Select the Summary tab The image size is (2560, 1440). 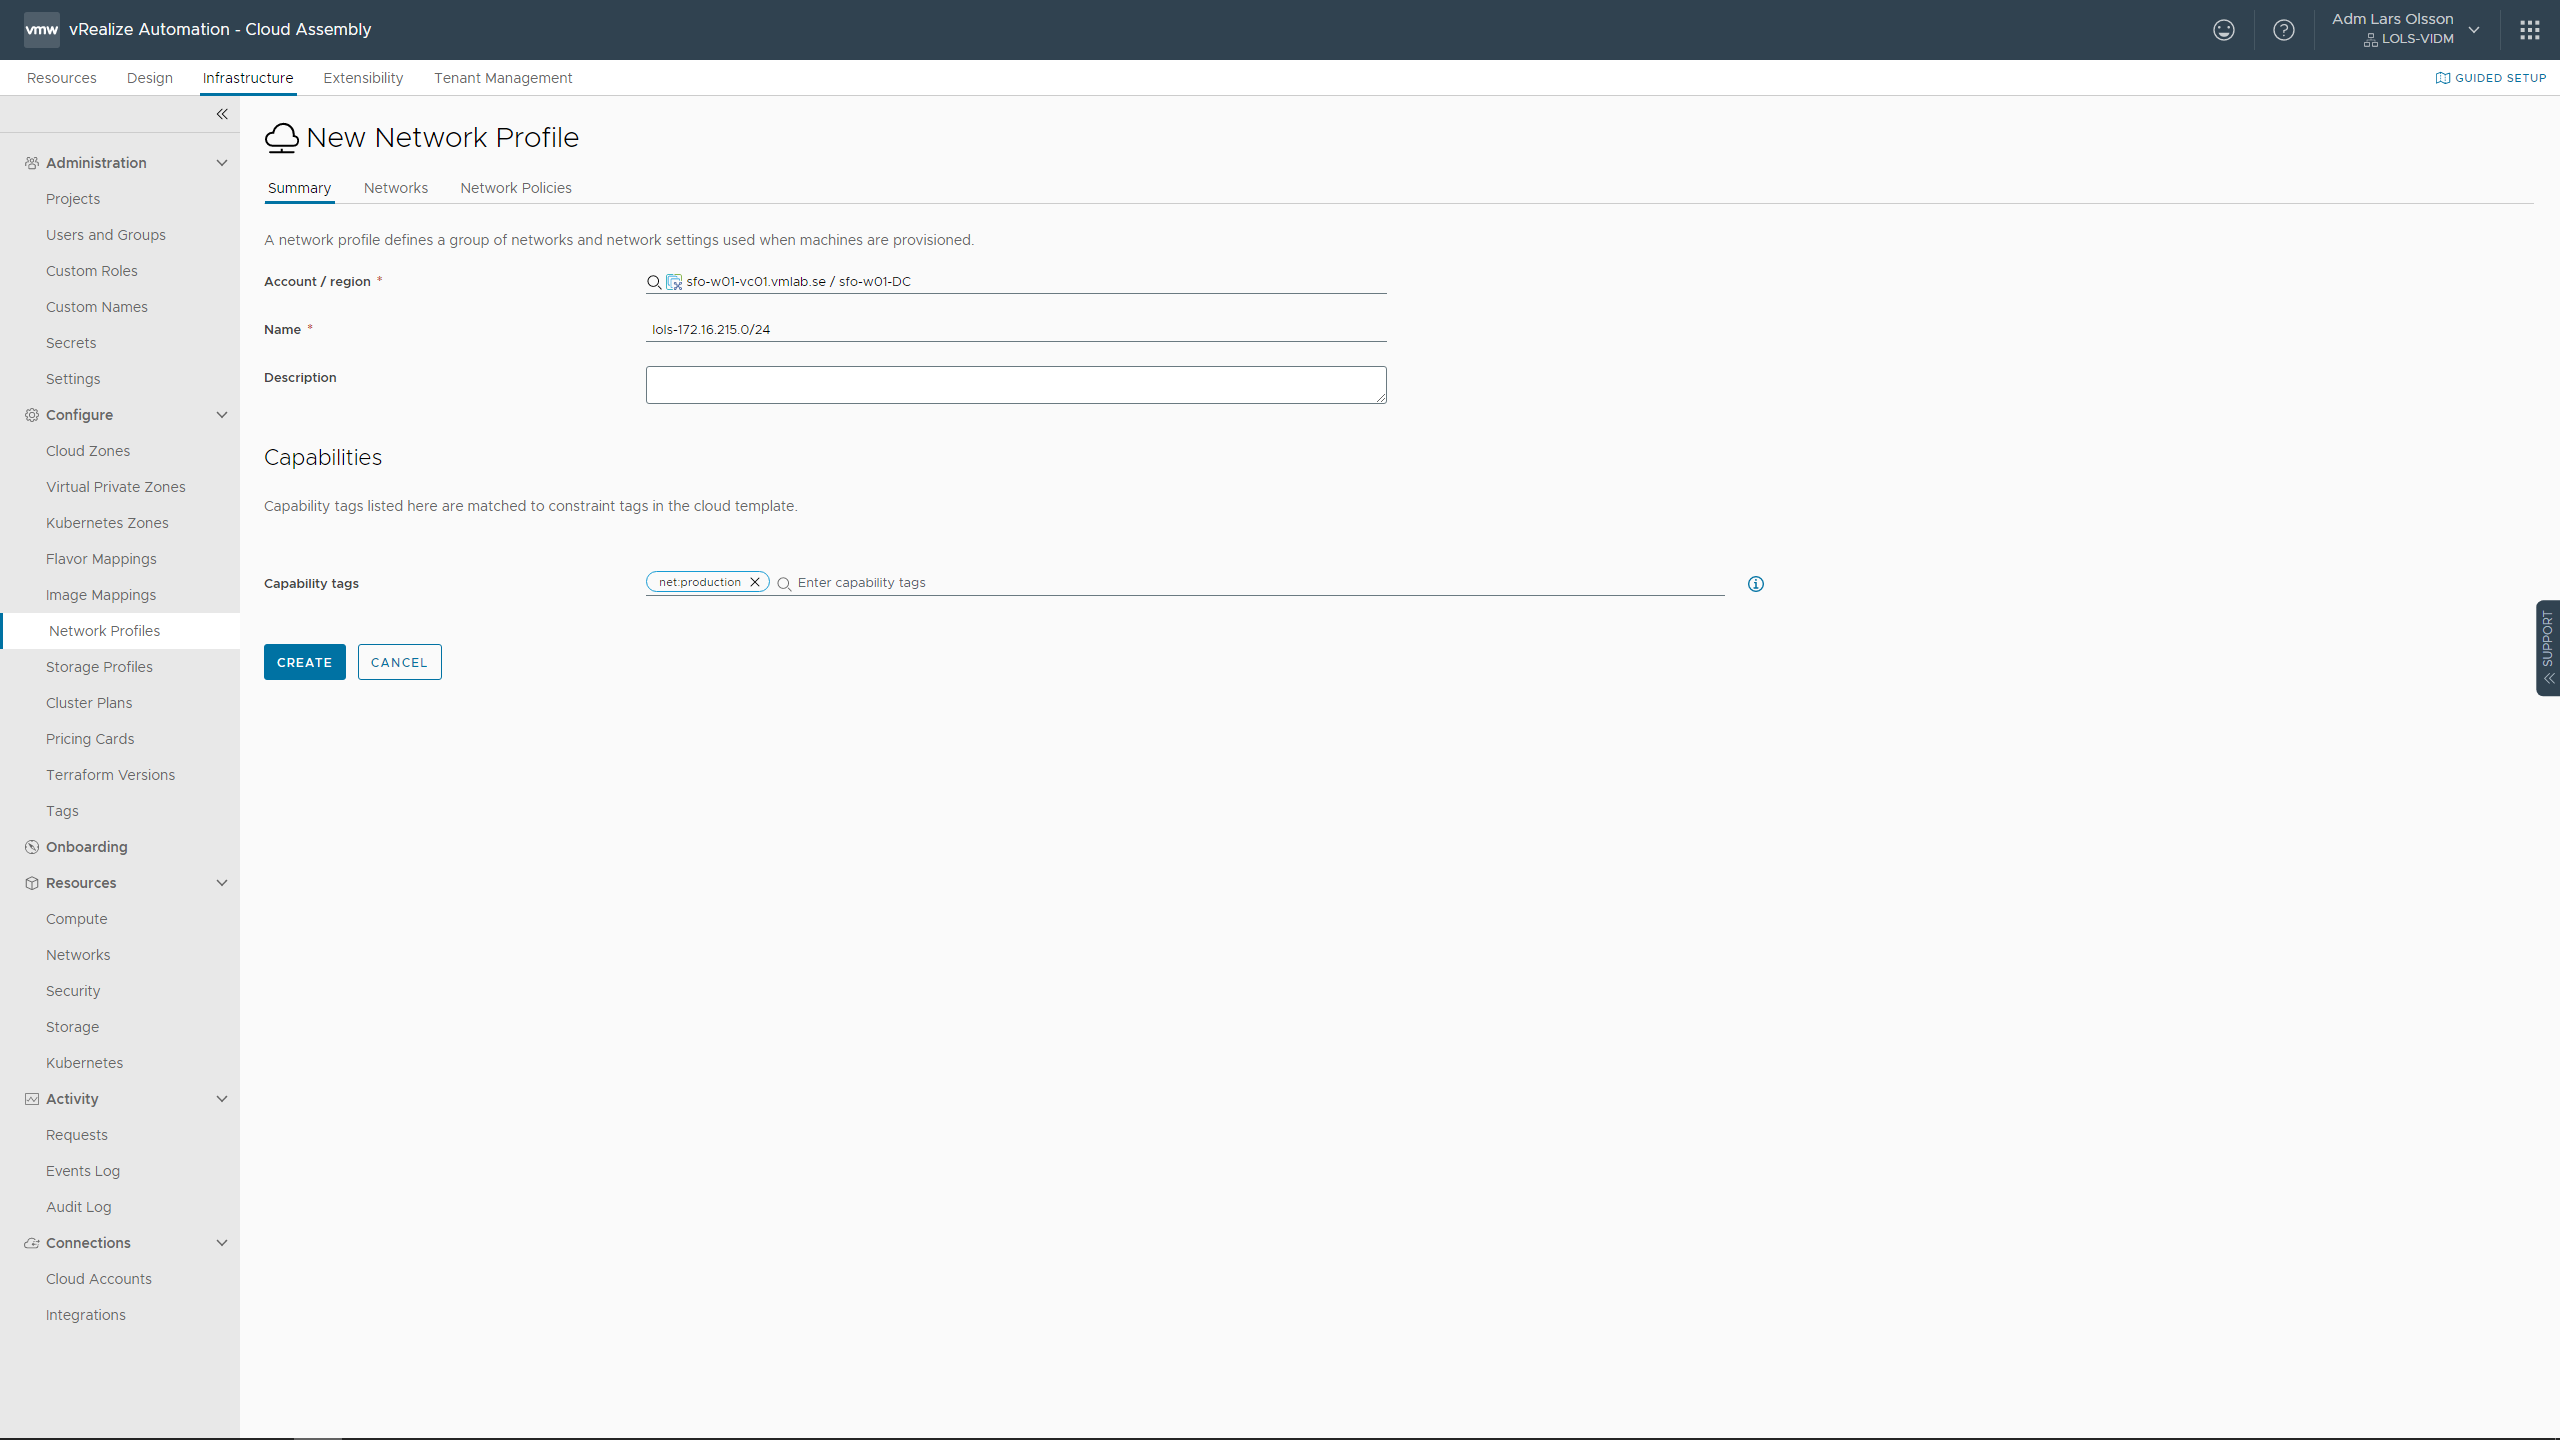299,188
